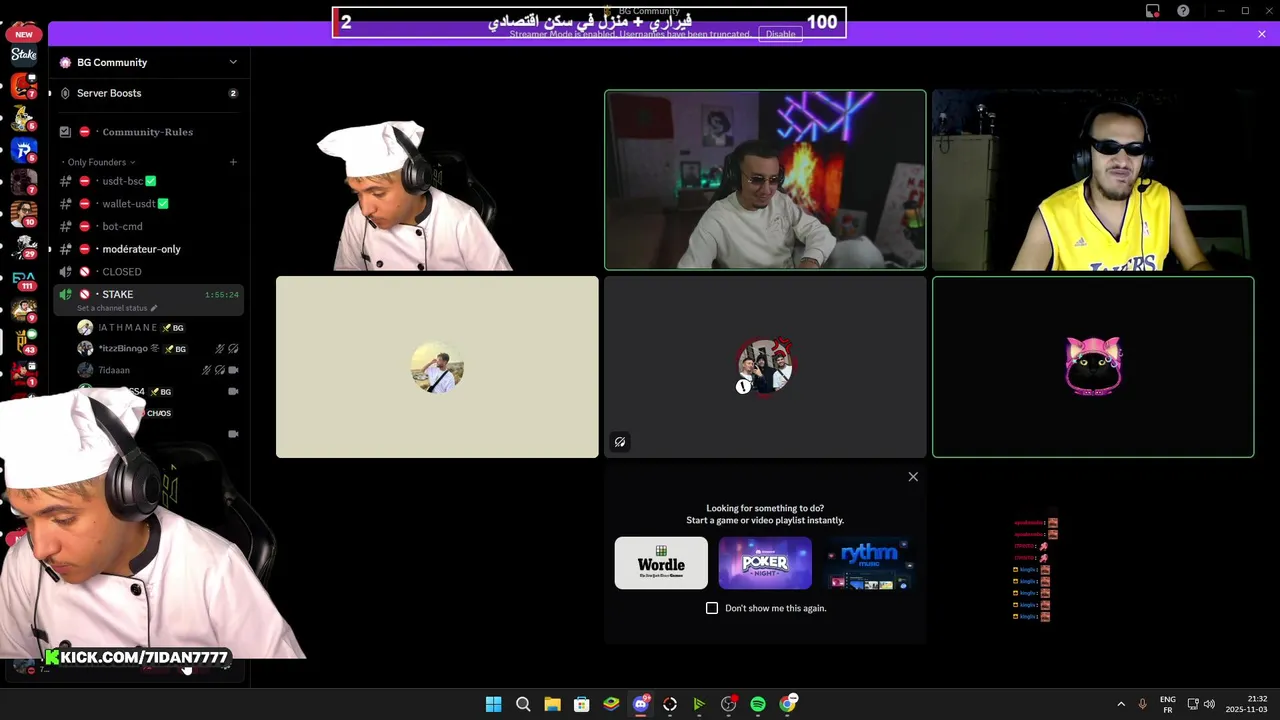
Task: Click the volume icon in system tray
Action: pos(1209,704)
